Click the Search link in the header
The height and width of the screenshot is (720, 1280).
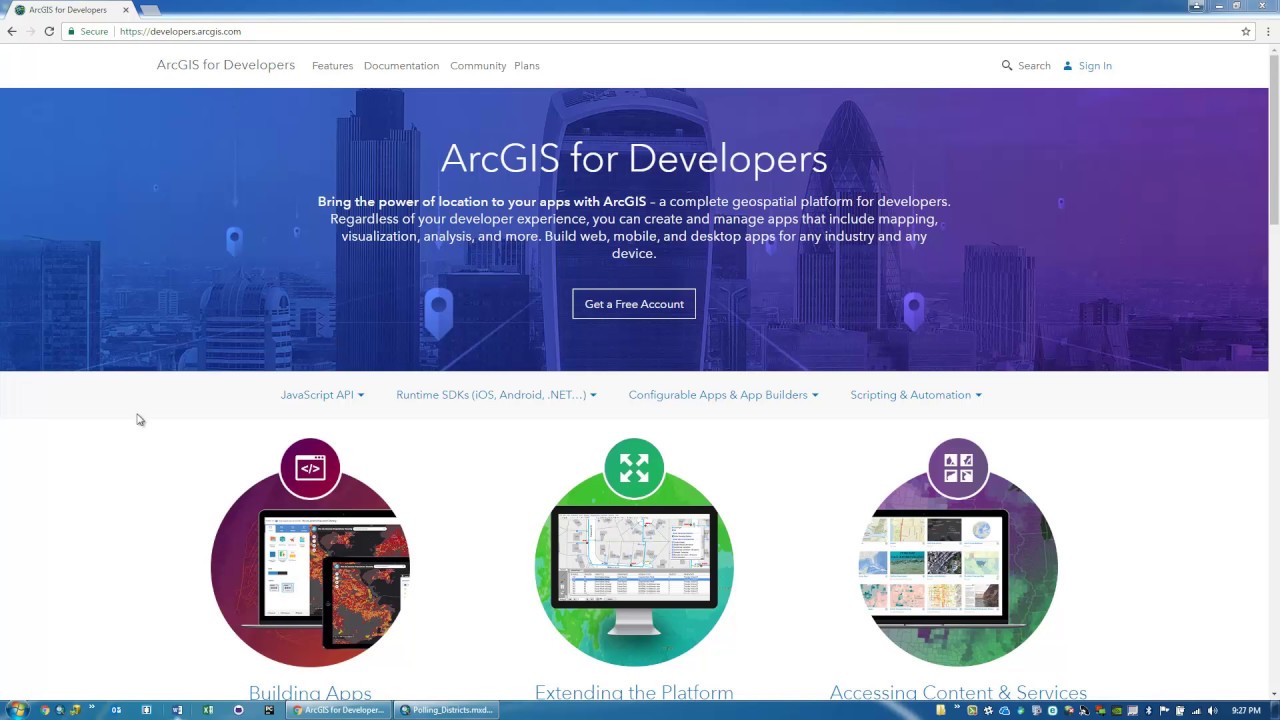tap(1034, 66)
